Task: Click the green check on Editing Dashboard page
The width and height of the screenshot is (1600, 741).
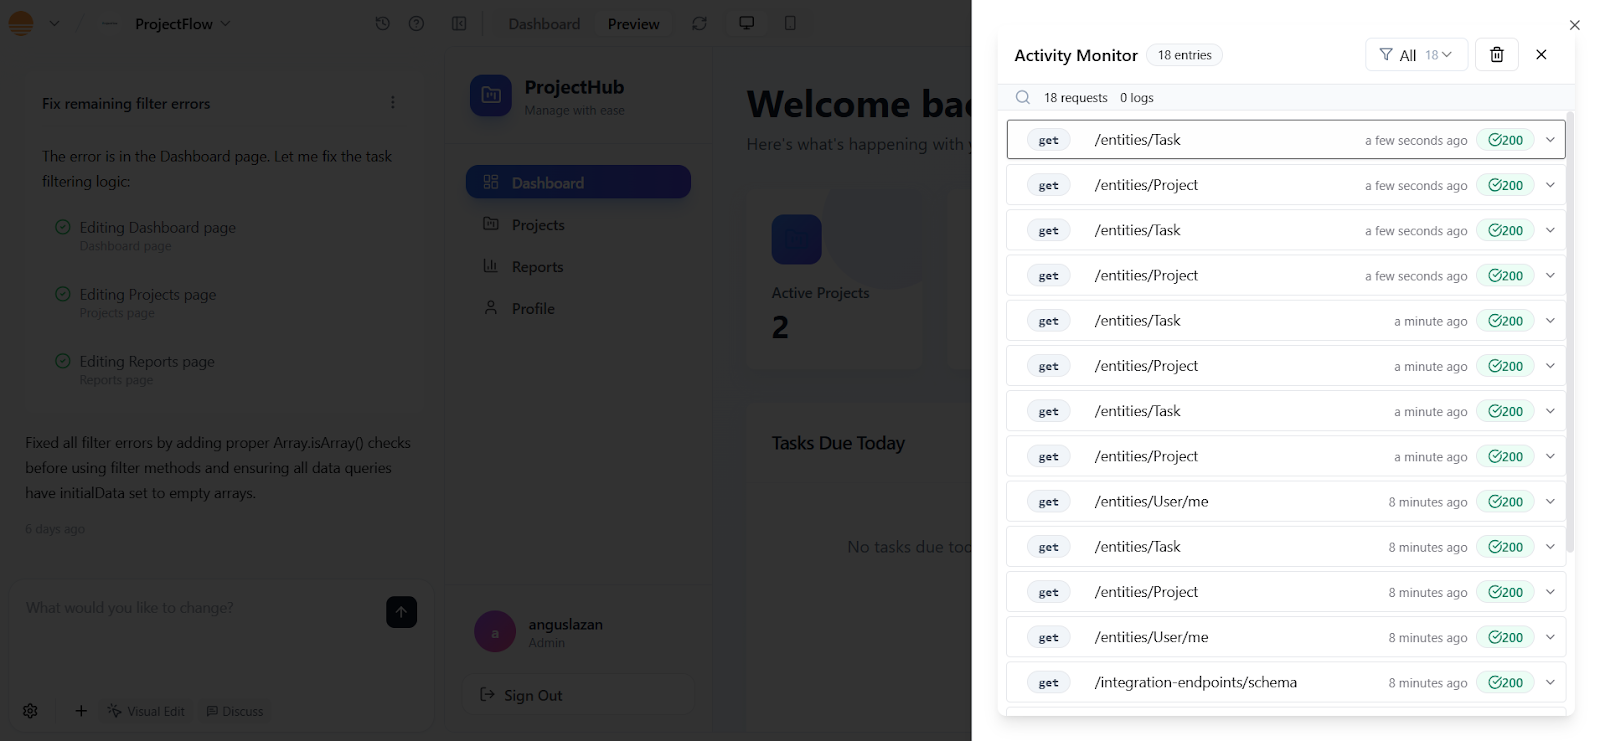Action: pos(63,227)
